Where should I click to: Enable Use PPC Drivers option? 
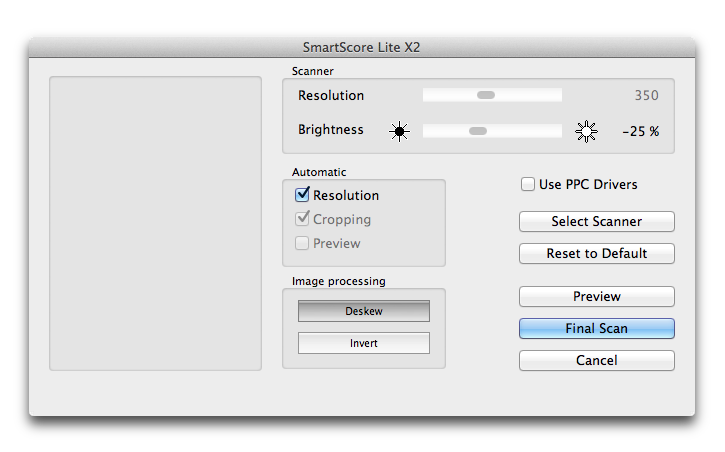(527, 184)
